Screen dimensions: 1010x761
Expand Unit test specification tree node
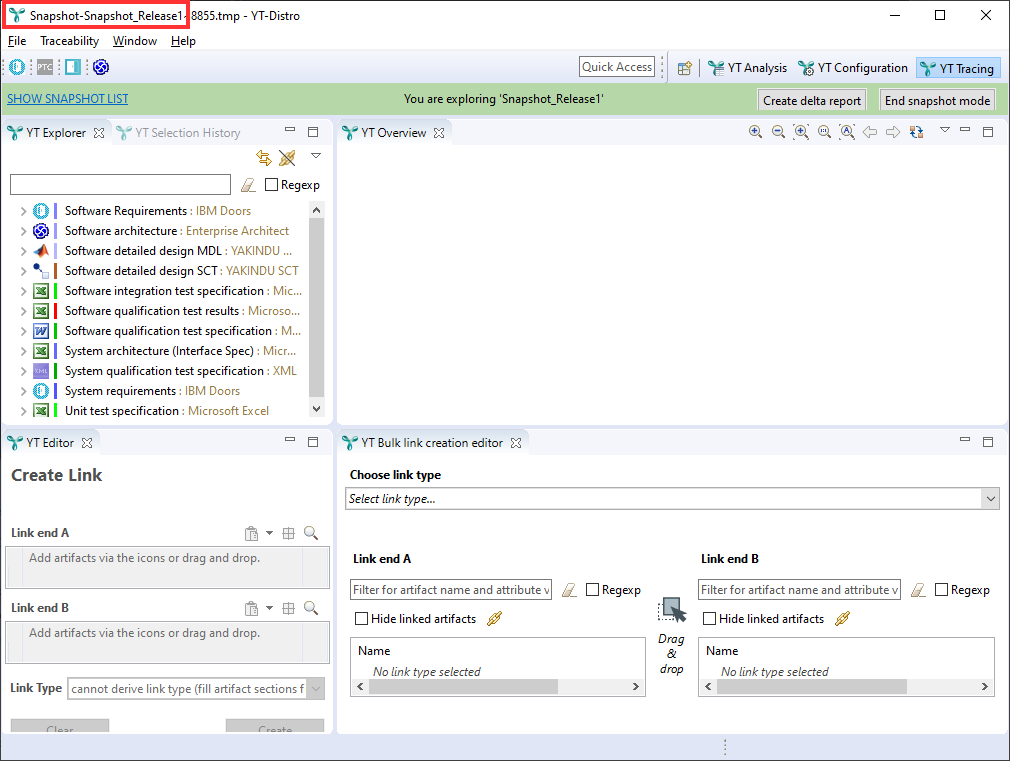23,411
